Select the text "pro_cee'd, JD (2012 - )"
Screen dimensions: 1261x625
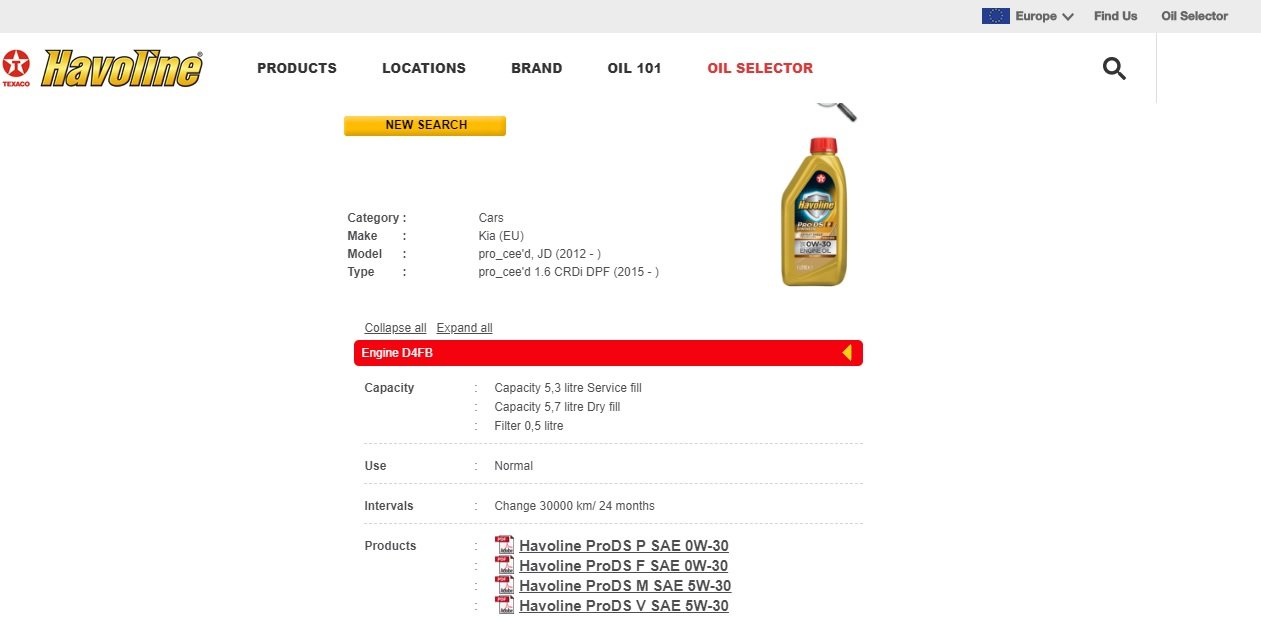[540, 254]
